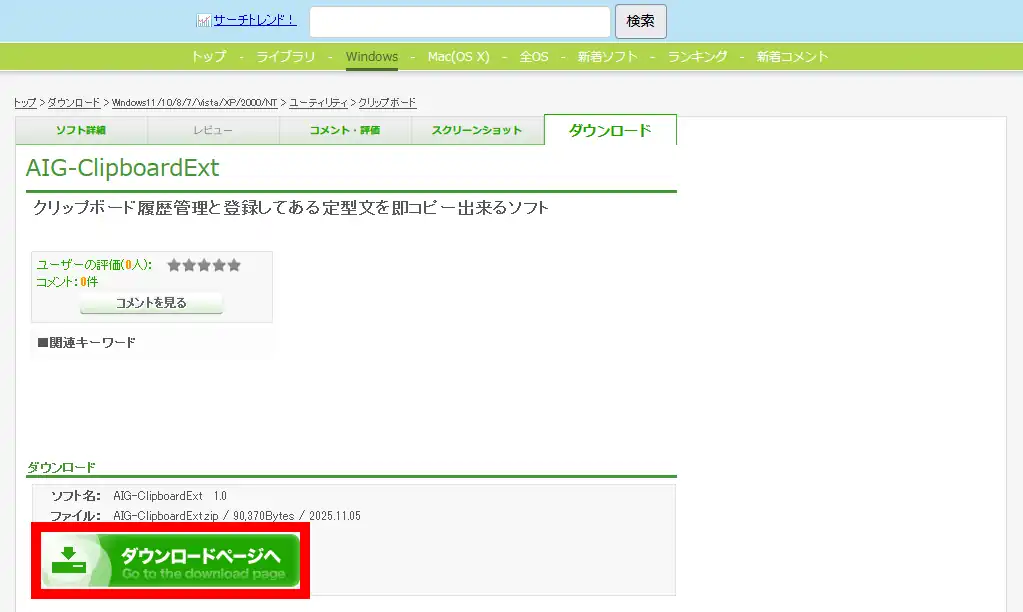View 新着ソフト in the navigation bar
This screenshot has height=612, width=1023.
point(608,57)
